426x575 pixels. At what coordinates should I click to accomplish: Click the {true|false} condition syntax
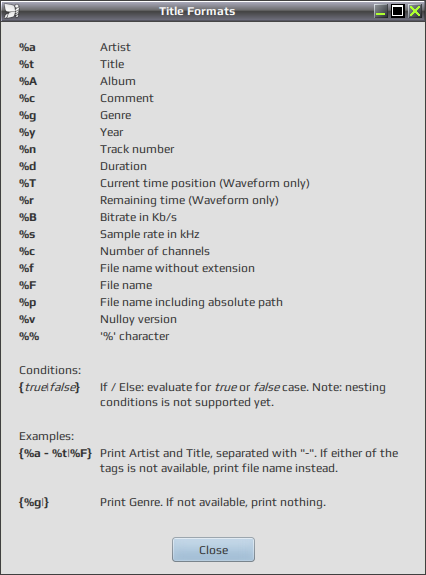click(x=49, y=388)
